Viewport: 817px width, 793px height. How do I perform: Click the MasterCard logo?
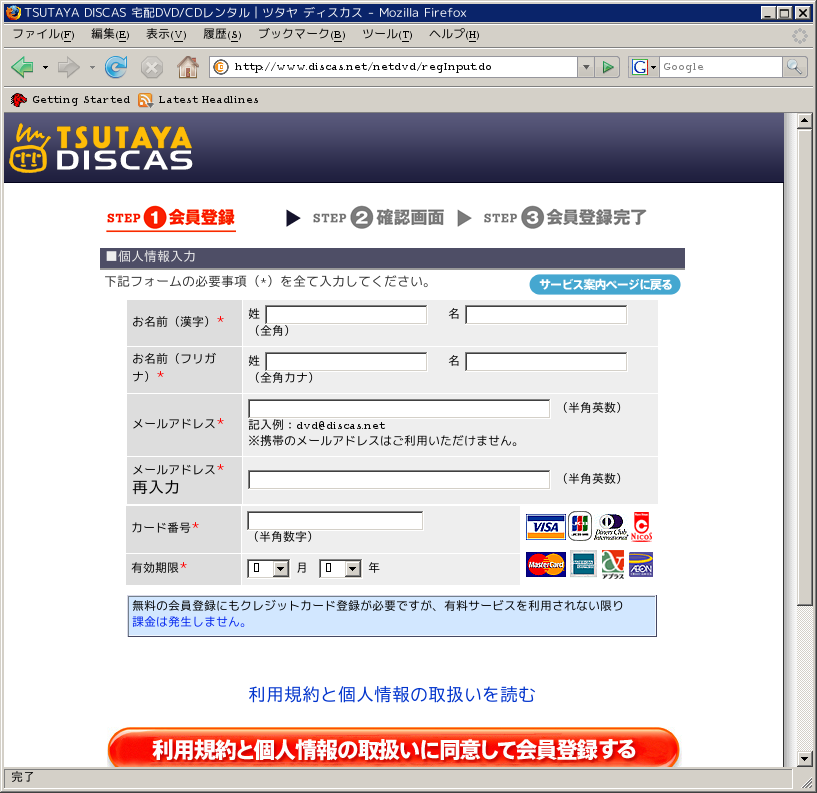point(546,565)
